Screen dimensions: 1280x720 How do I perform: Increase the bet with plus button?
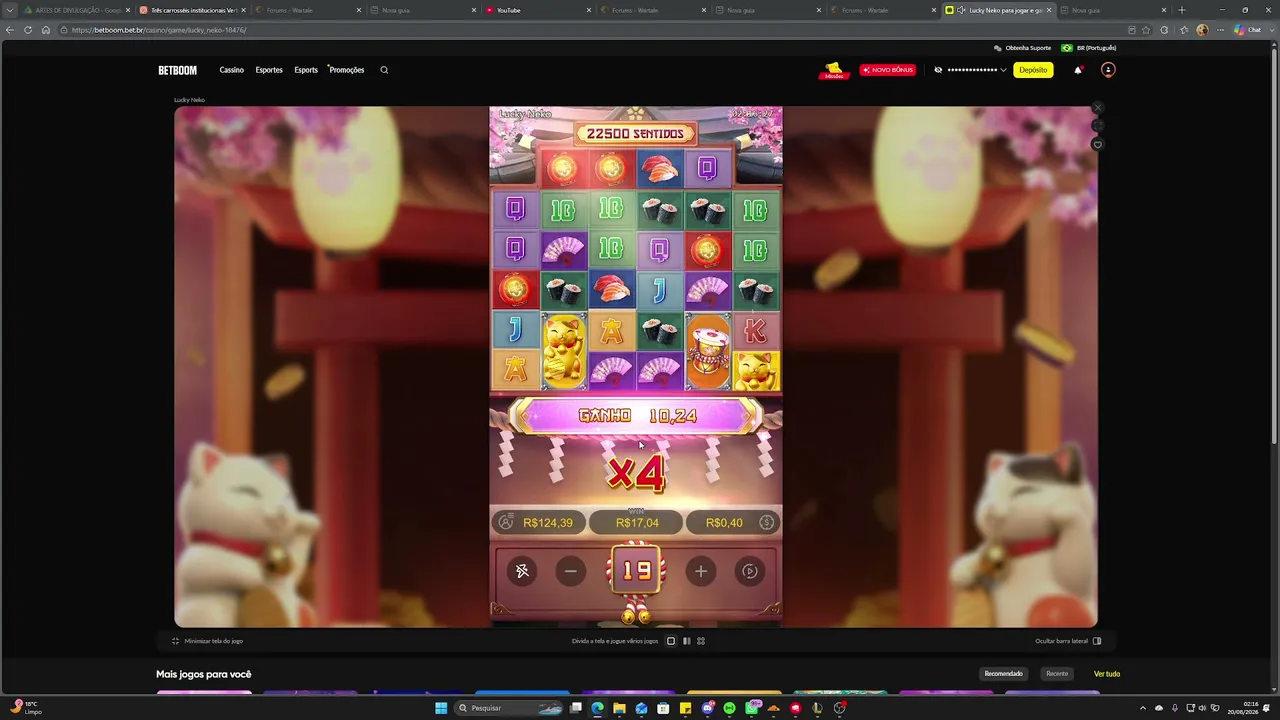pyautogui.click(x=701, y=571)
